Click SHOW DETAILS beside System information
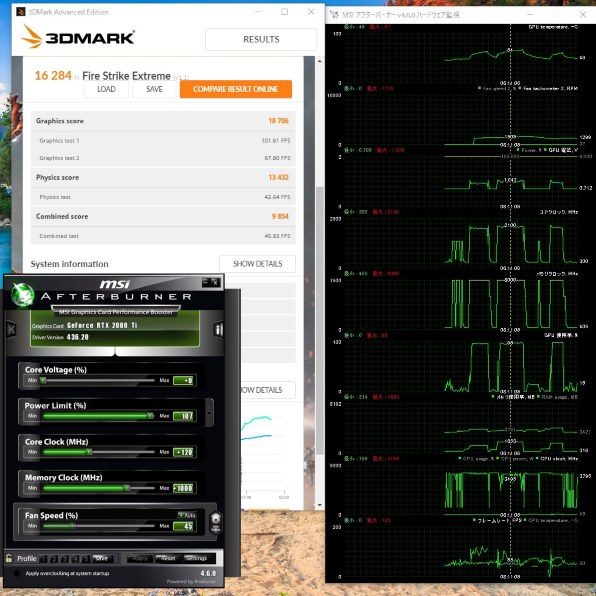The height and width of the screenshot is (596, 596). 257,264
